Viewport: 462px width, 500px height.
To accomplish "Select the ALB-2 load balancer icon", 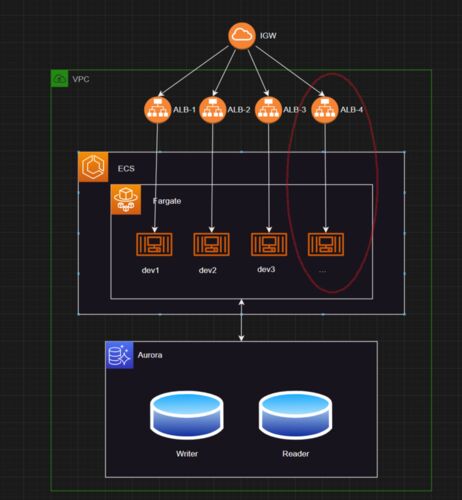I will [213, 110].
